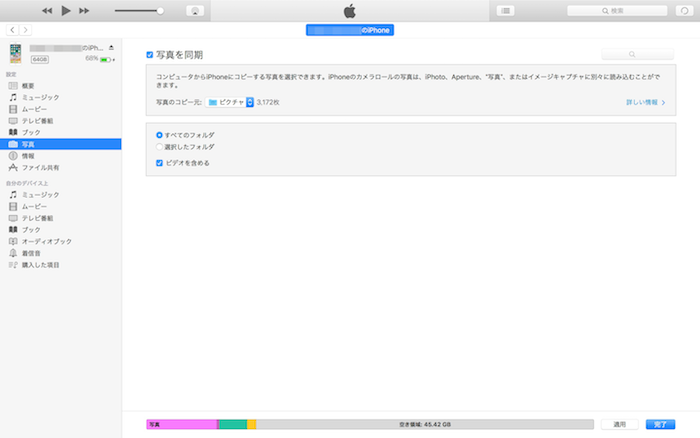Click the 詳しい情報 link

coord(646,102)
